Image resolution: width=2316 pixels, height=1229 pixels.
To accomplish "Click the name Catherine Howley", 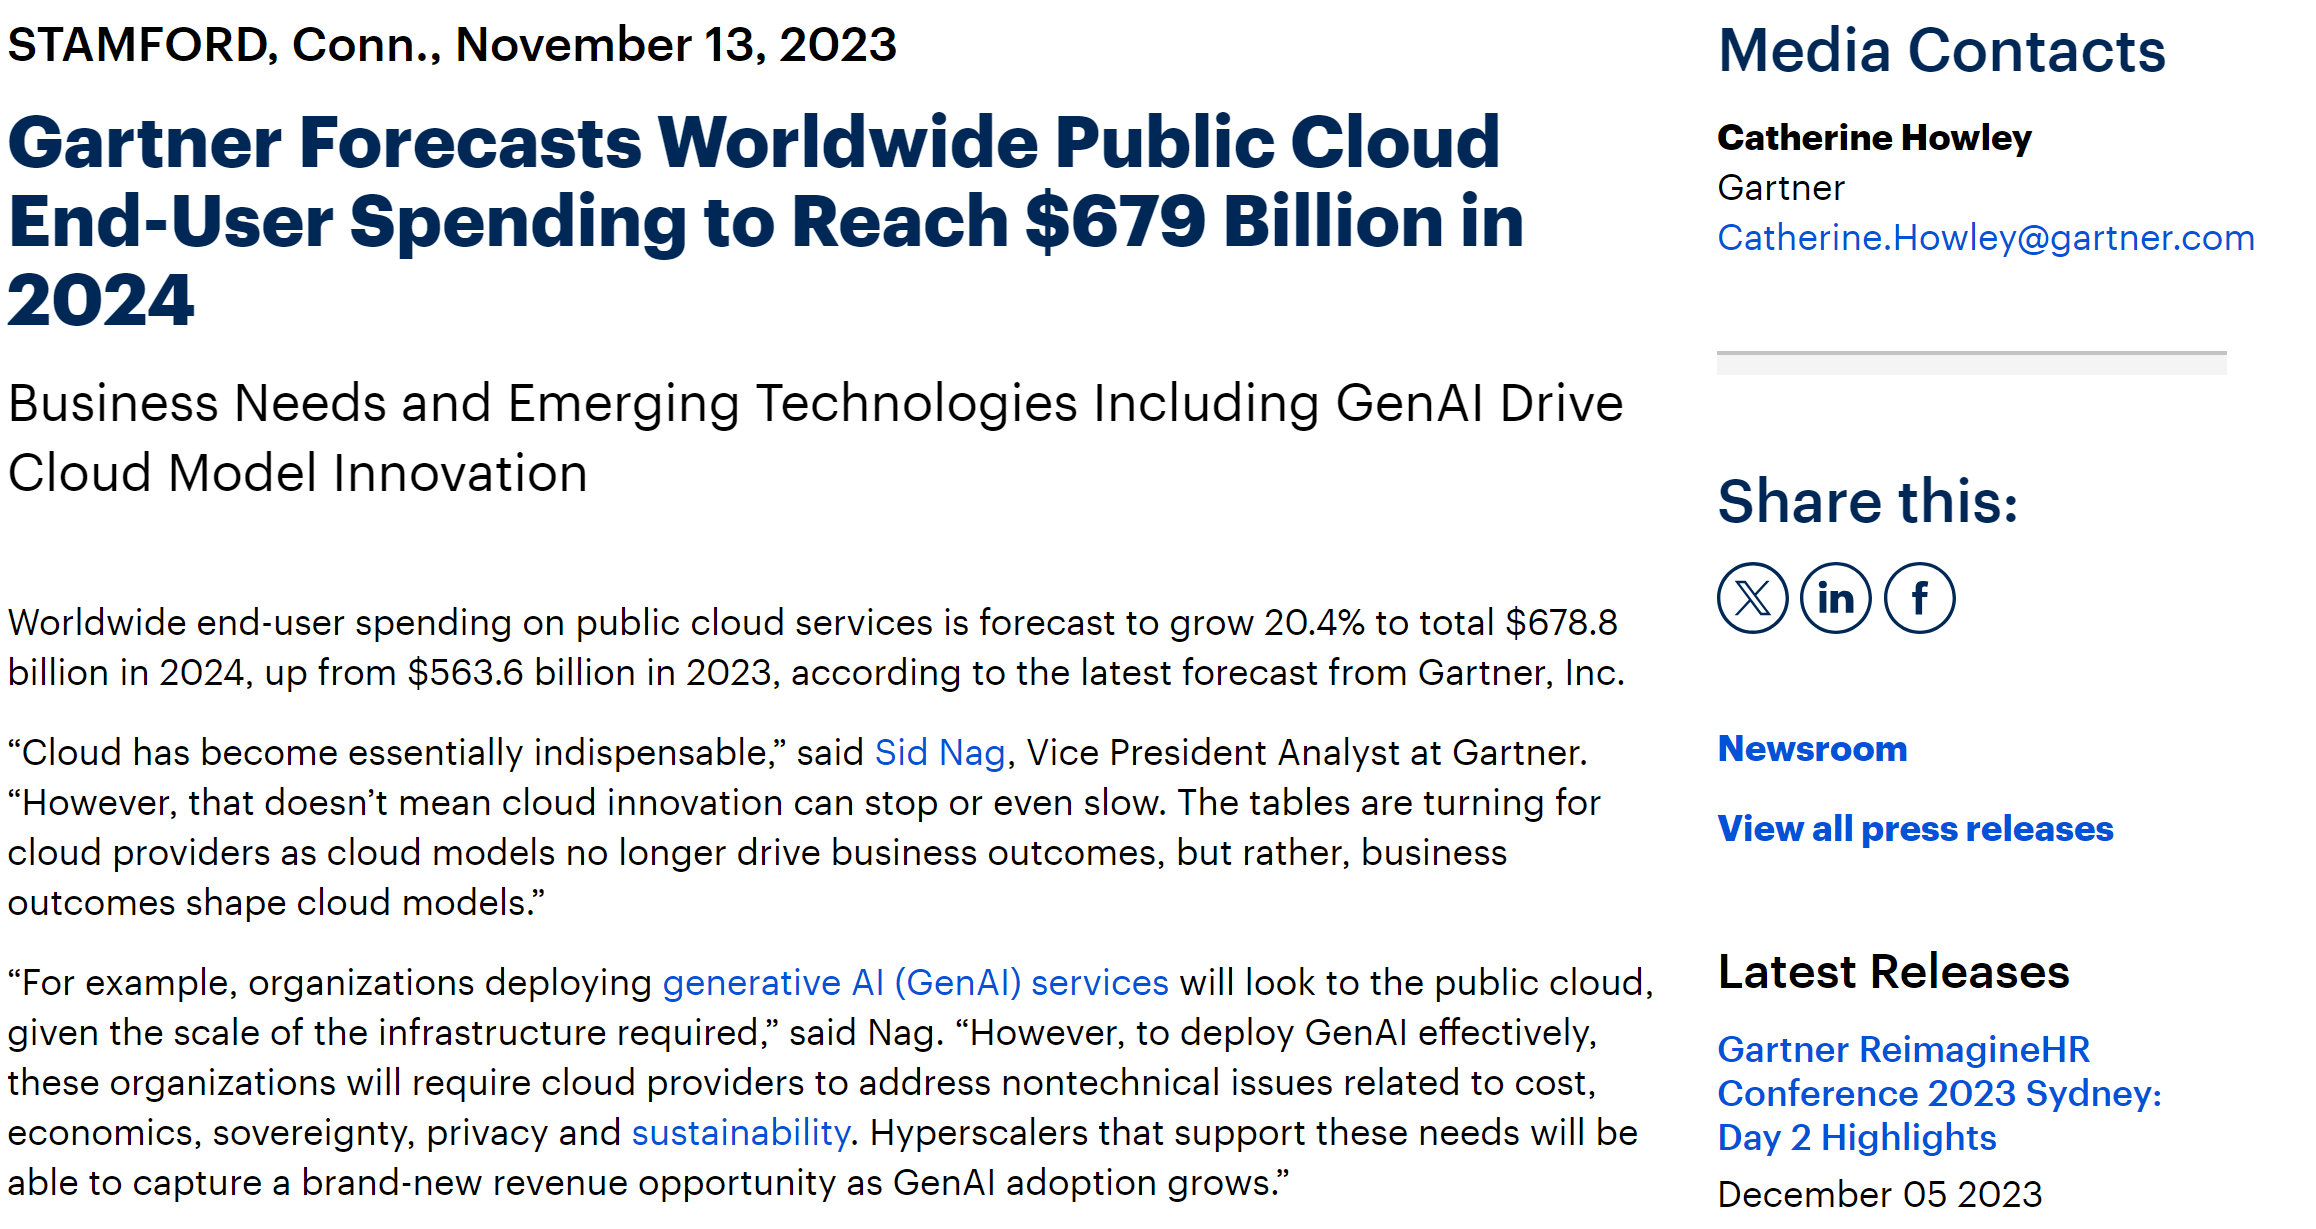I will pyautogui.click(x=1874, y=137).
